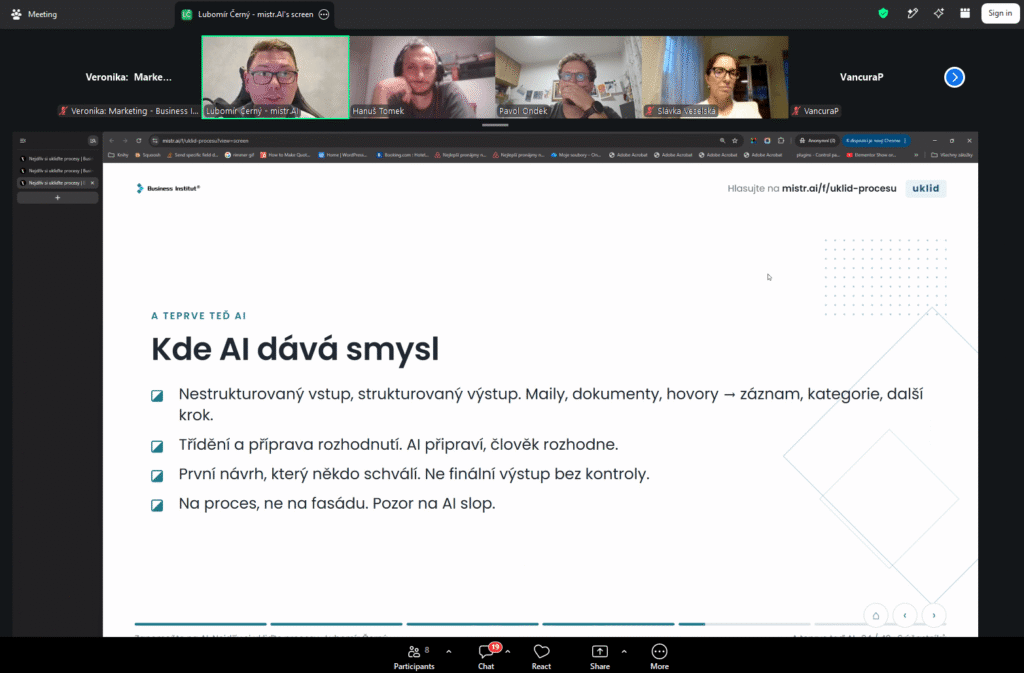Open the Send specific field bookmark
Viewport: 1024px width, 673px height.
192,155
